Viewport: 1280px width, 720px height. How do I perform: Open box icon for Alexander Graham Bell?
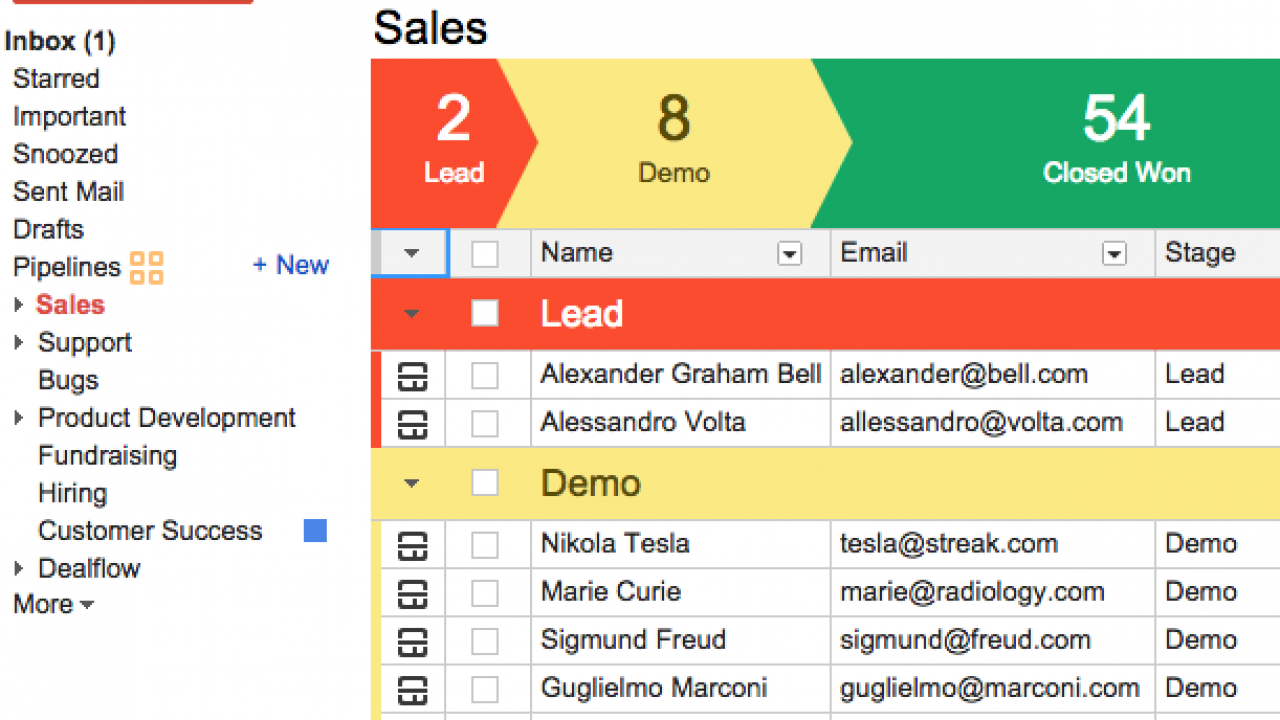tap(413, 375)
